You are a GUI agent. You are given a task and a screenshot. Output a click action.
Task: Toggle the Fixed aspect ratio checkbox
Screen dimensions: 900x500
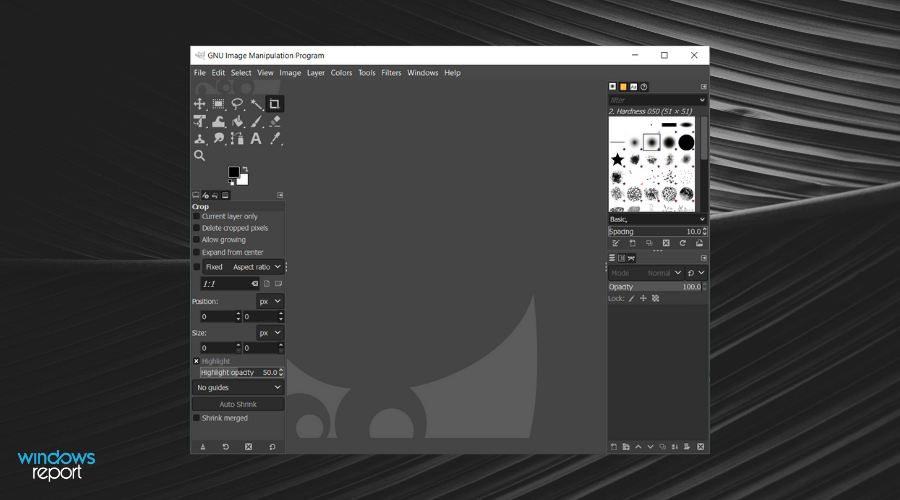click(x=196, y=267)
